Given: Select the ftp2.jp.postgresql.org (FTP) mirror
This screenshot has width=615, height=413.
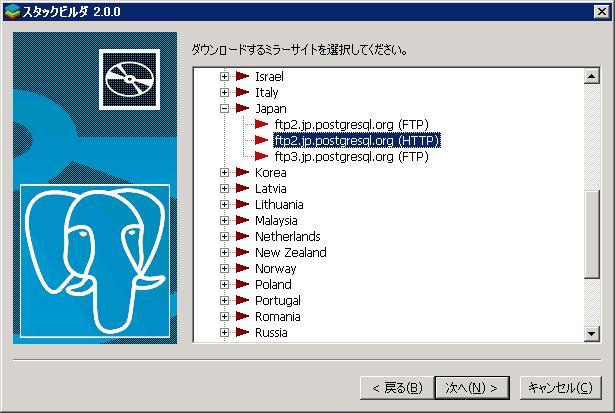Looking at the screenshot, I should click(x=351, y=125).
